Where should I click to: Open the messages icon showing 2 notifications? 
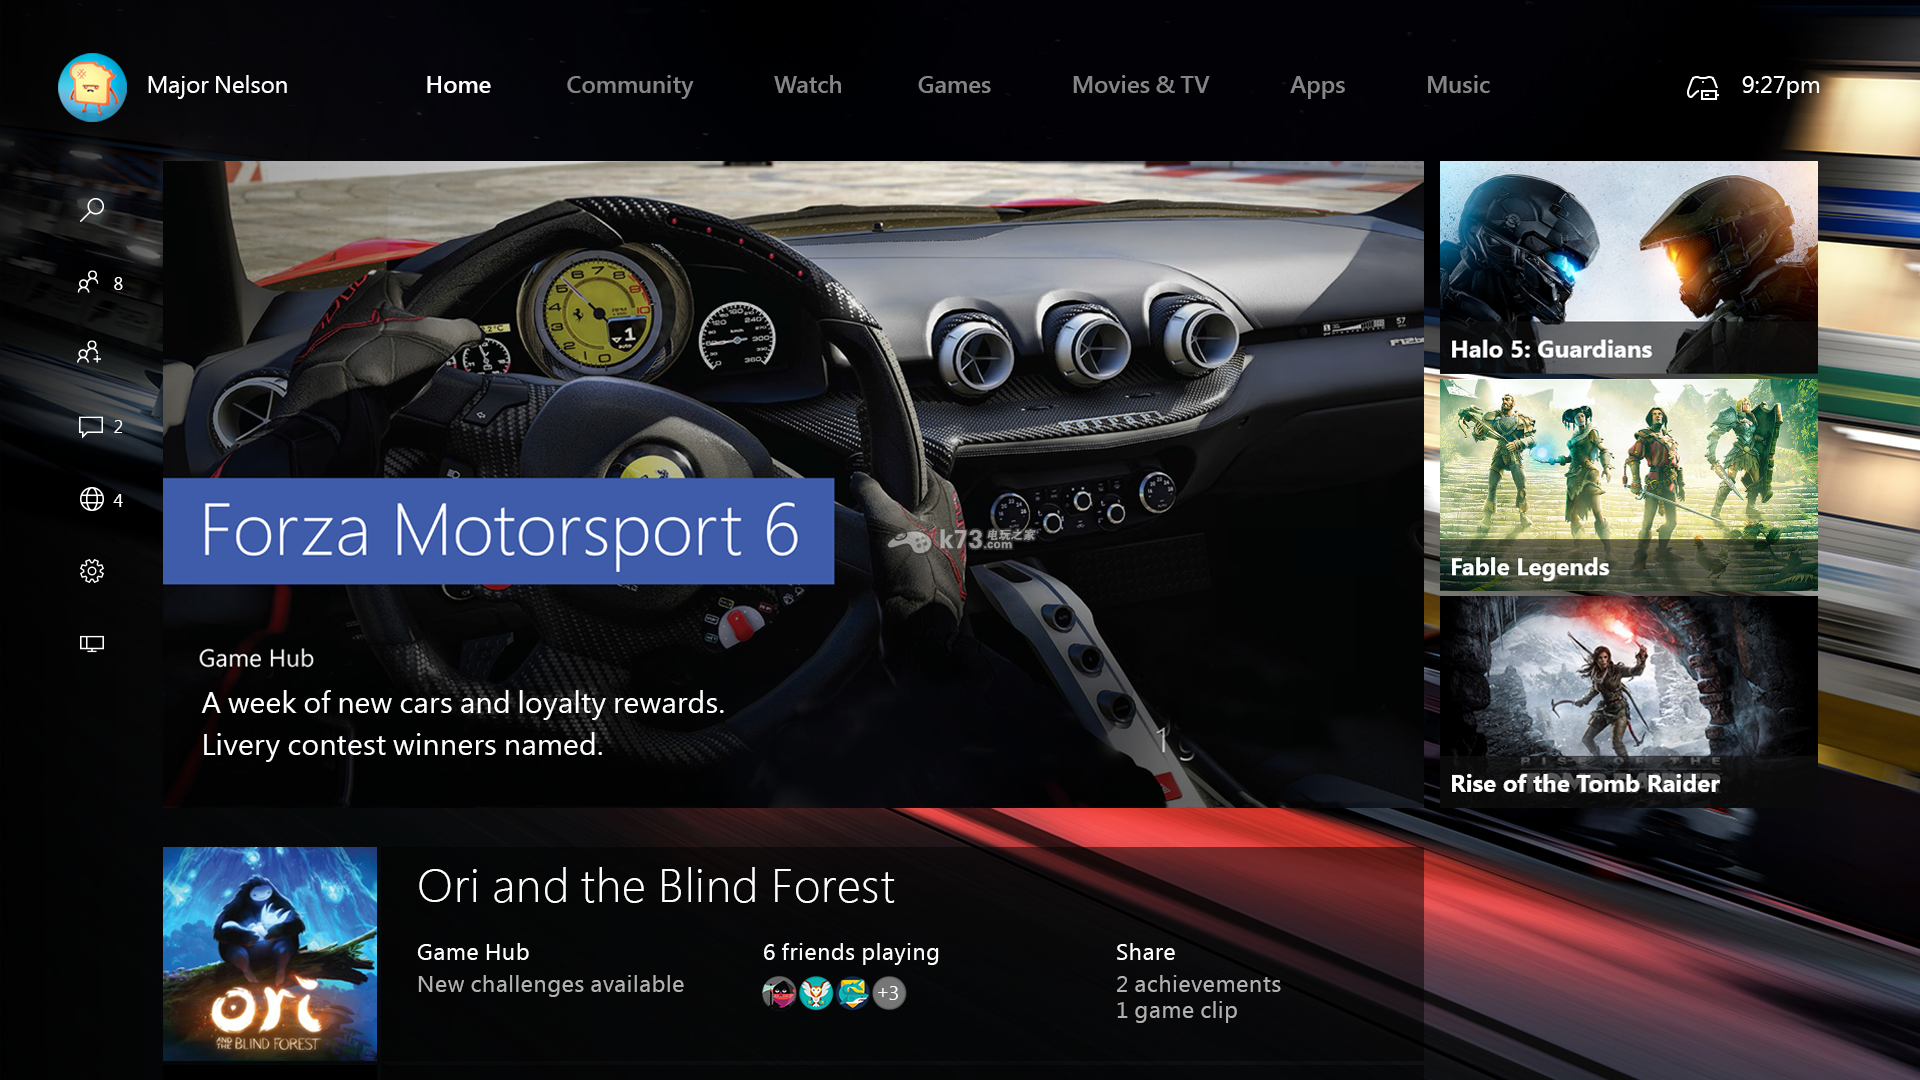(x=91, y=425)
